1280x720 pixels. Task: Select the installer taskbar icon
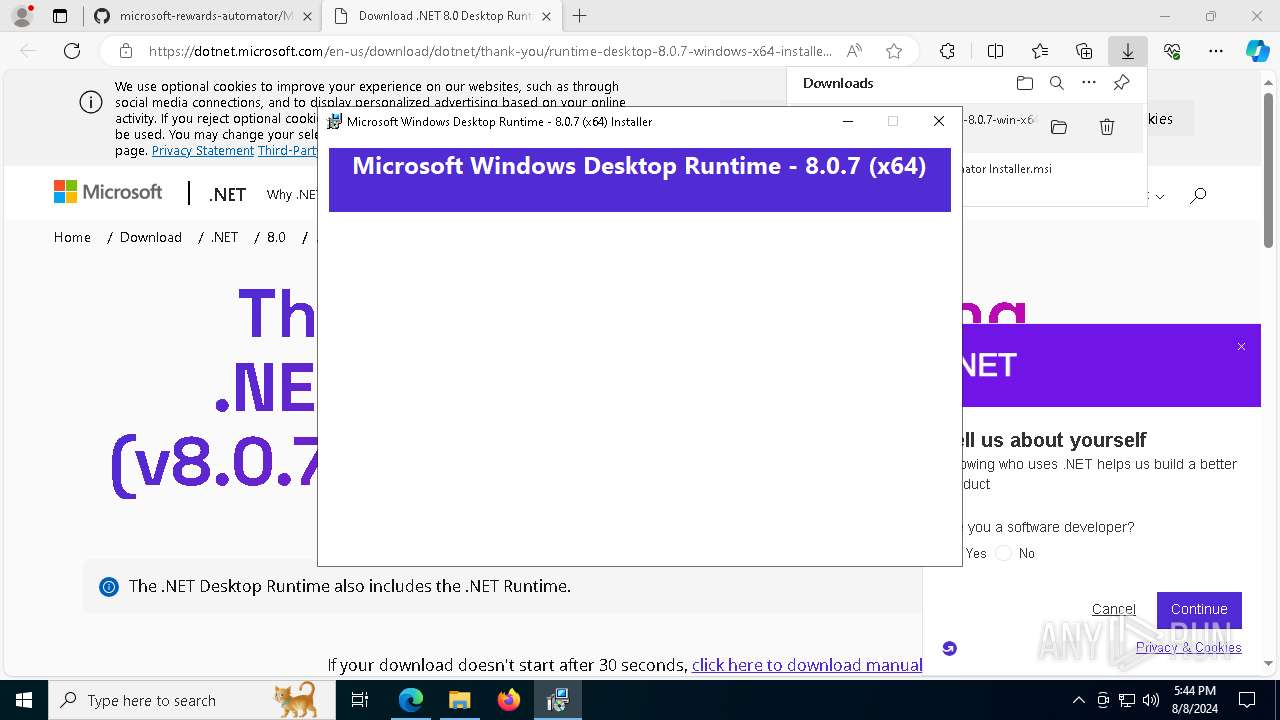click(x=557, y=700)
